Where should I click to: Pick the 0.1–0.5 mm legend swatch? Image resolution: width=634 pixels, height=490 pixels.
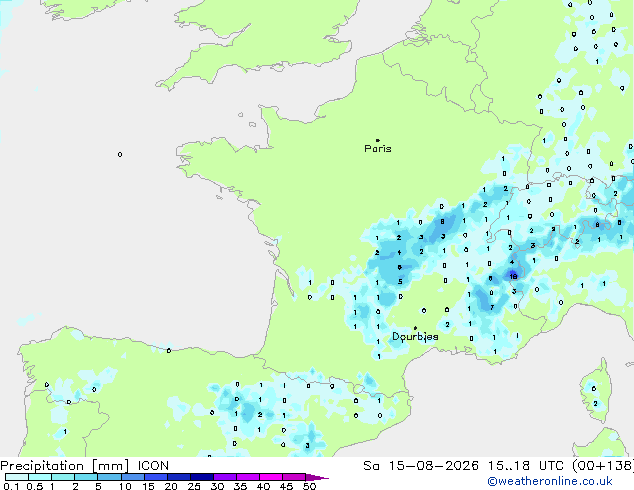click(17, 477)
